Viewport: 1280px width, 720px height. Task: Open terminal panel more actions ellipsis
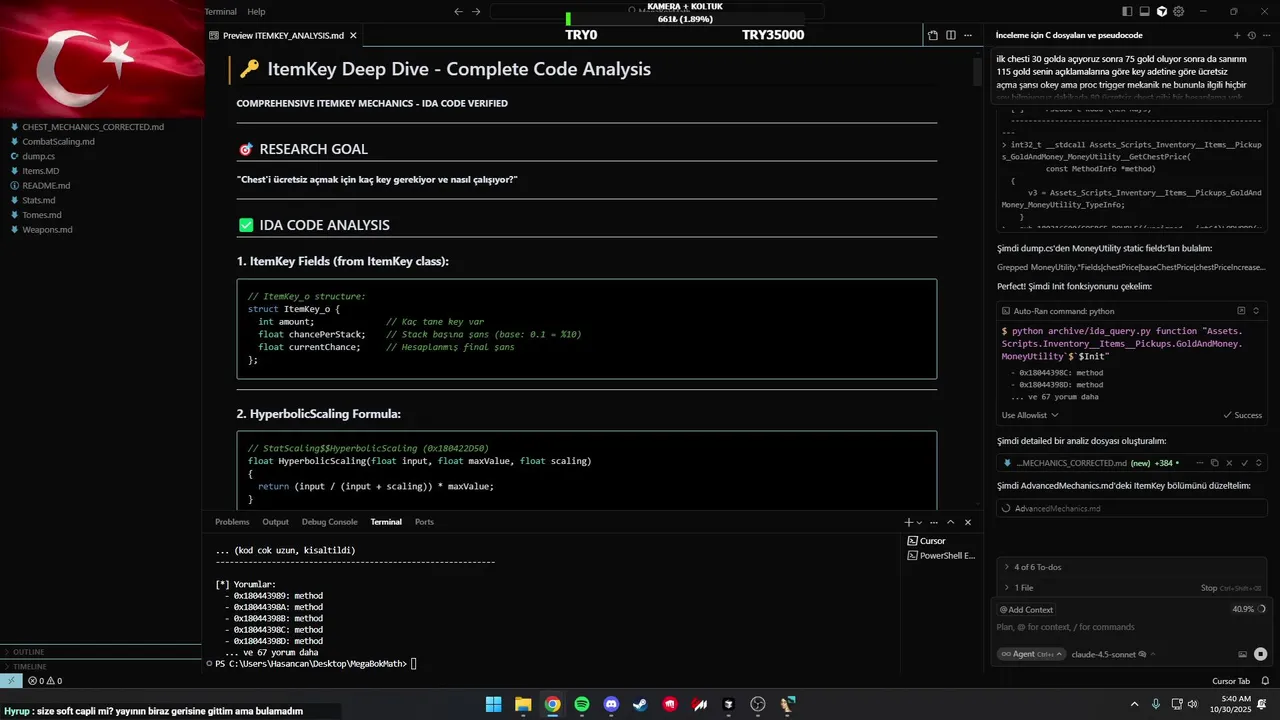(934, 522)
